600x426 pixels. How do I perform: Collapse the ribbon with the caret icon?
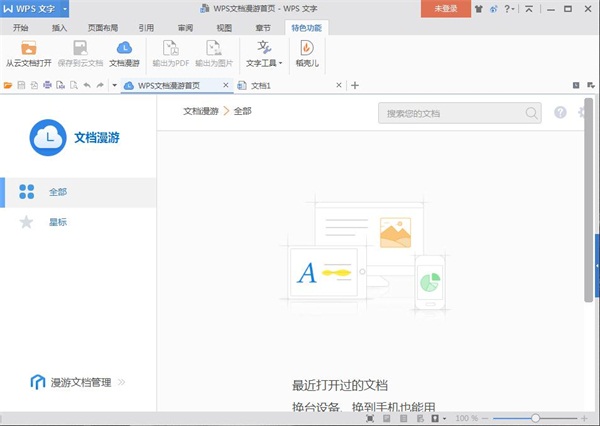click(x=529, y=9)
